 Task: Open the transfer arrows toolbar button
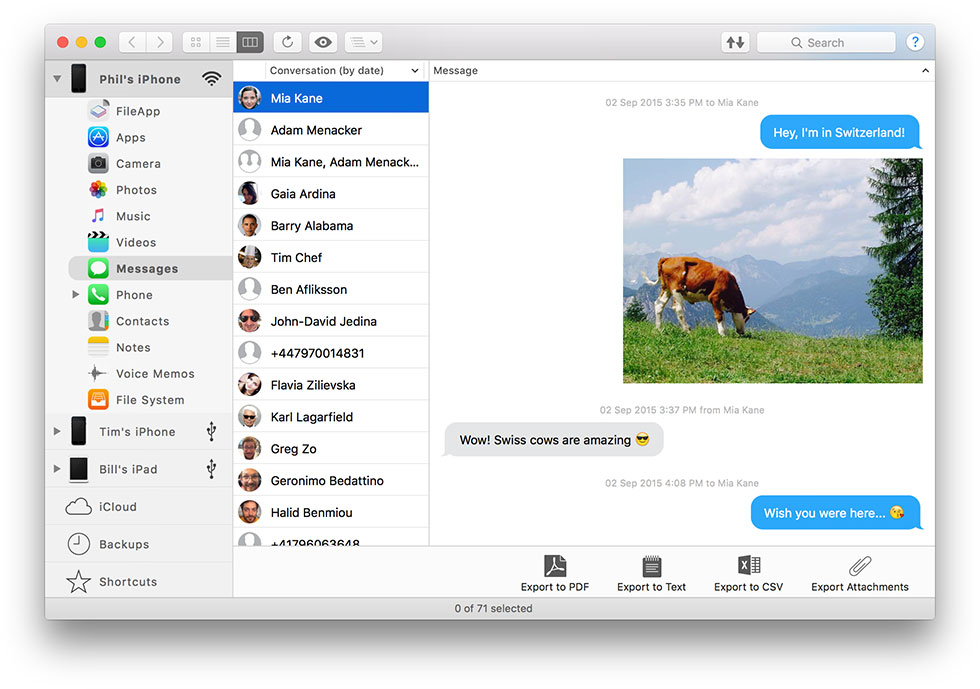[x=735, y=42]
